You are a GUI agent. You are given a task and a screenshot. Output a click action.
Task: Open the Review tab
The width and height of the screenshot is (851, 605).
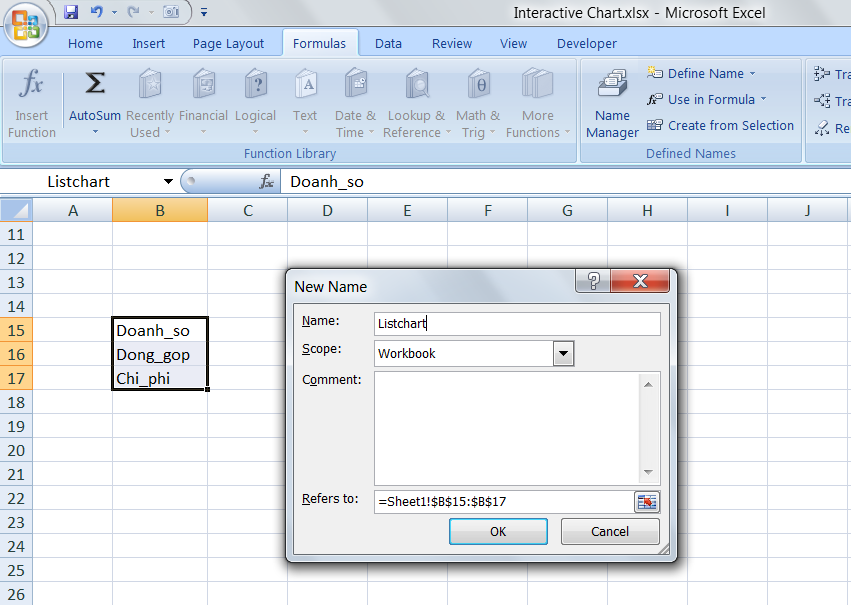click(452, 43)
